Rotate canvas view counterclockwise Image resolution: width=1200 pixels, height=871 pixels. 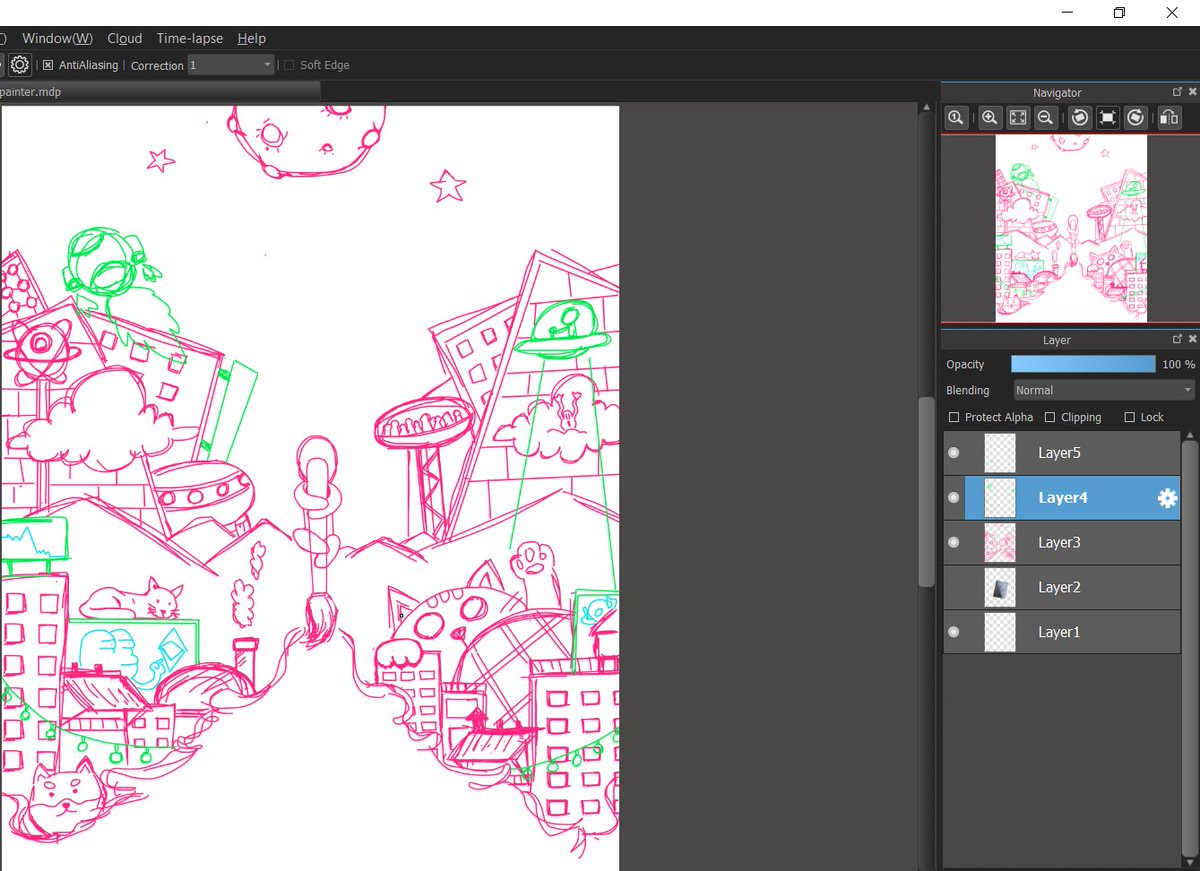[1080, 117]
